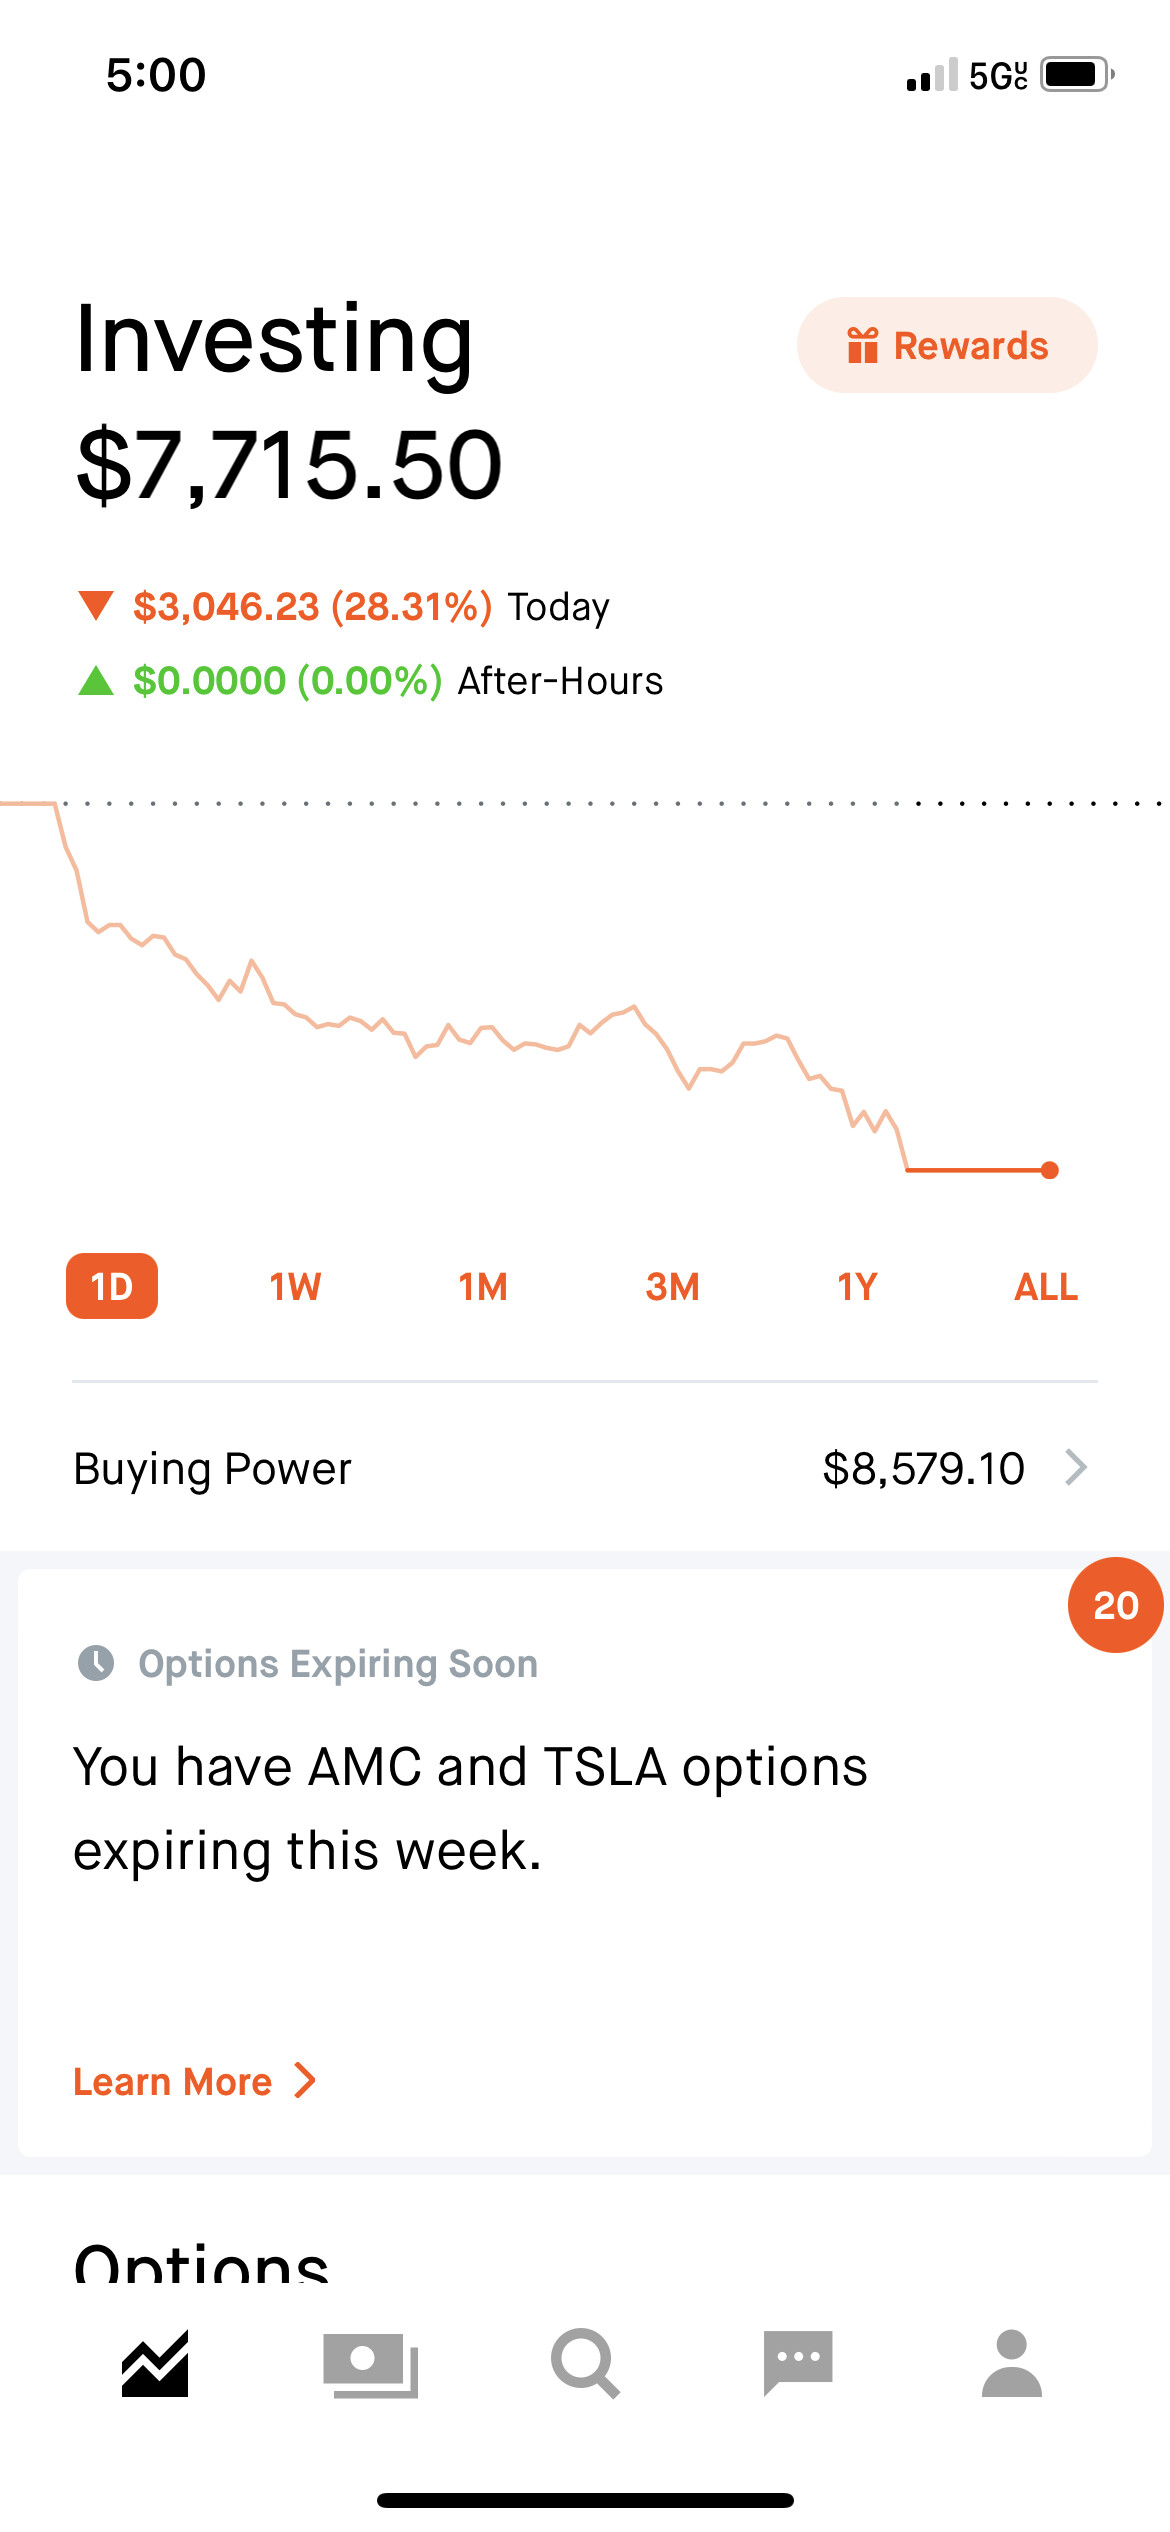The width and height of the screenshot is (1170, 2532).
Task: Follow the Learn More link
Action: pyautogui.click(x=173, y=2081)
